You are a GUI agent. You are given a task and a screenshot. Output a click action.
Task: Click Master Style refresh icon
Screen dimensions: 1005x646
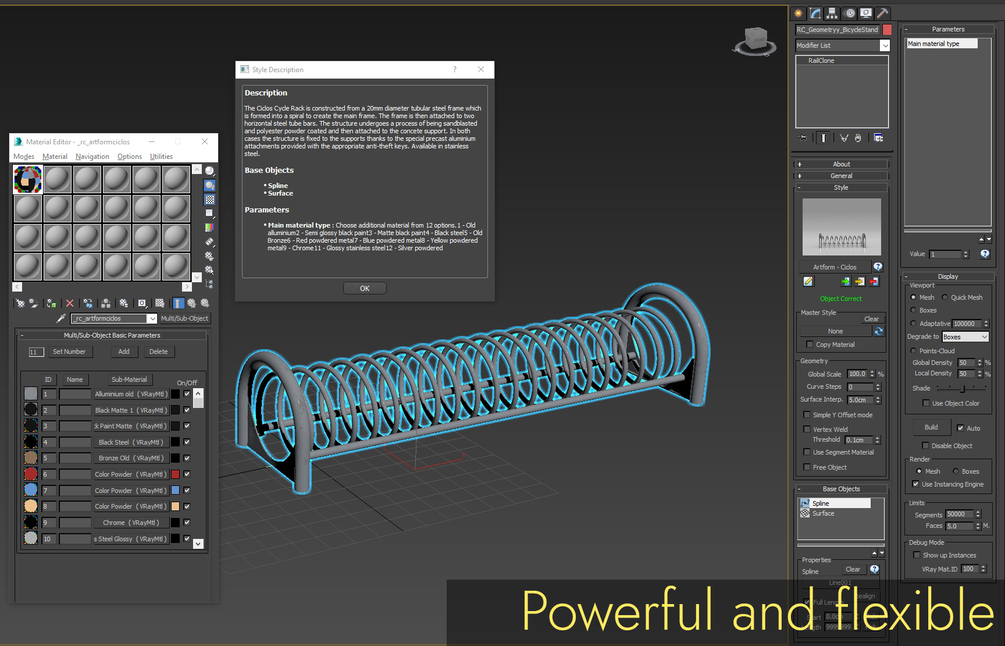[878, 331]
